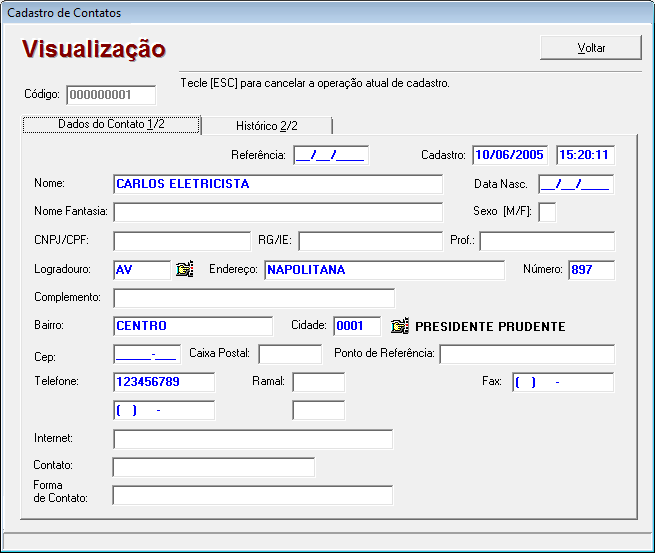Viewport: 655px width, 553px height.
Task: Click the Voltar button
Action: pos(590,48)
